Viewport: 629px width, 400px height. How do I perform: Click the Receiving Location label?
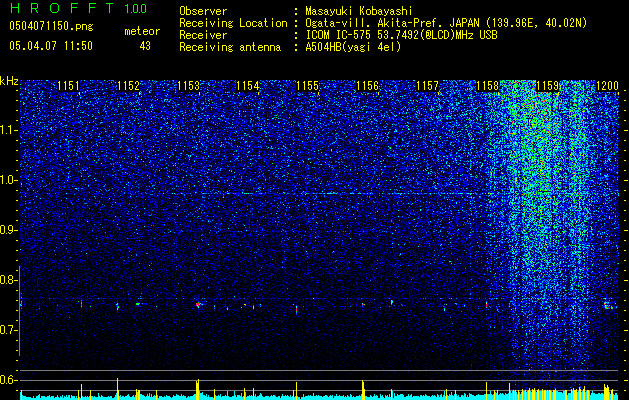click(x=233, y=23)
